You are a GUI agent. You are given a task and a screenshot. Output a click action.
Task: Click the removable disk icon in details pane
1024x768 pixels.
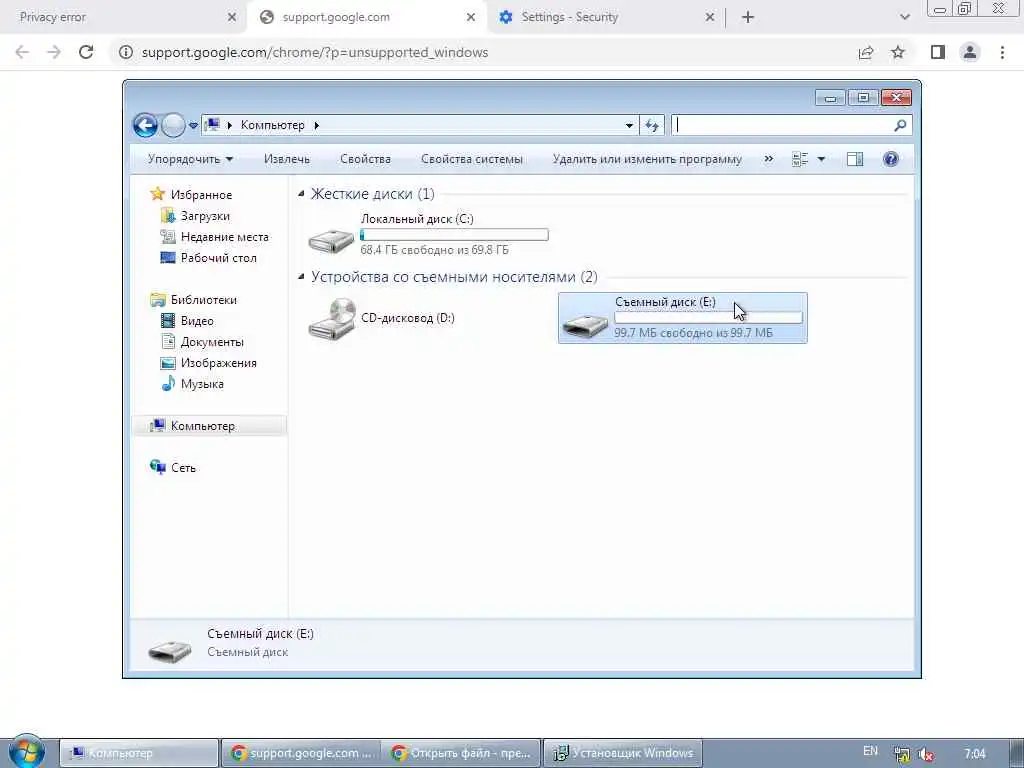(170, 650)
